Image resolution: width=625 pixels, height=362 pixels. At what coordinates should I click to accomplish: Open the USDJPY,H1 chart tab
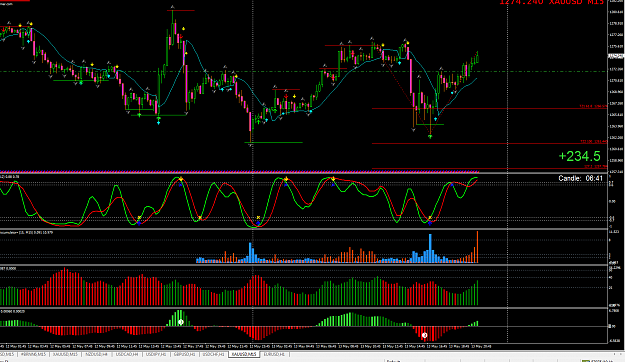tap(156, 354)
